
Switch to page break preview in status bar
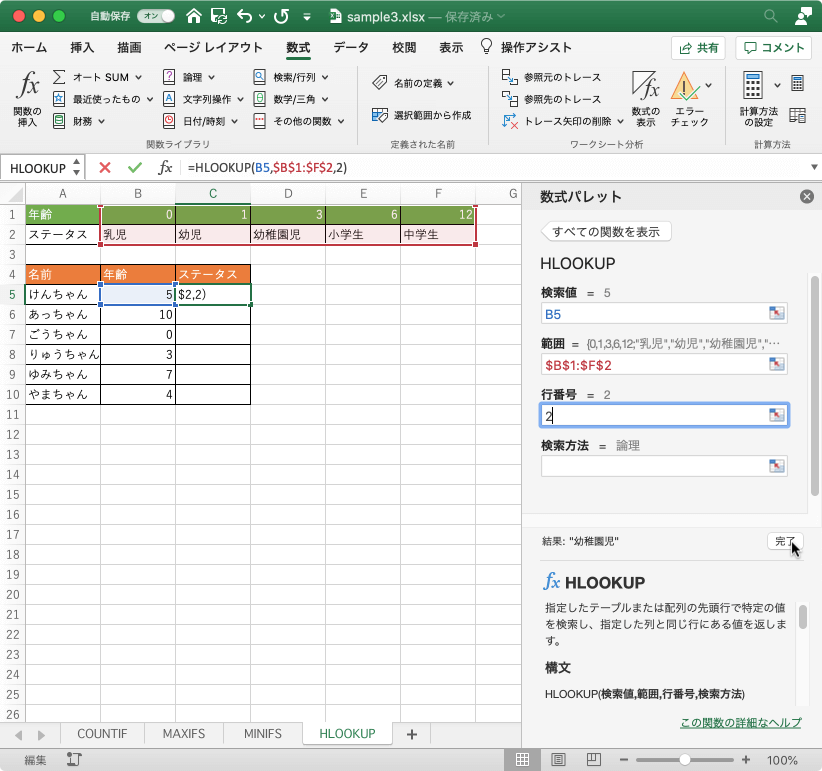coord(593,759)
